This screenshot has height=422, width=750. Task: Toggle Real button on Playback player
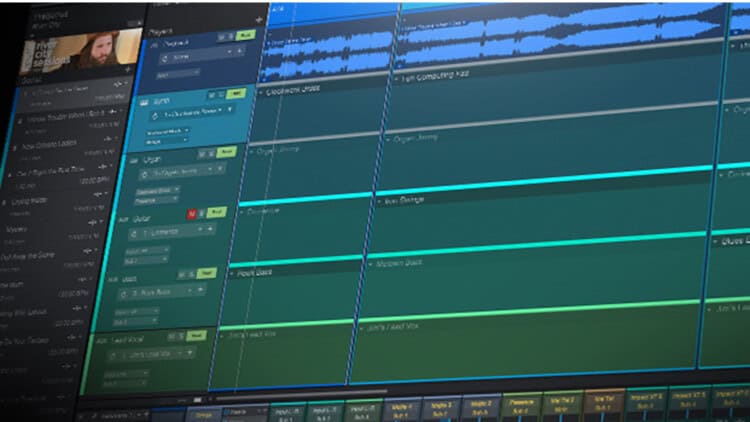click(x=245, y=35)
